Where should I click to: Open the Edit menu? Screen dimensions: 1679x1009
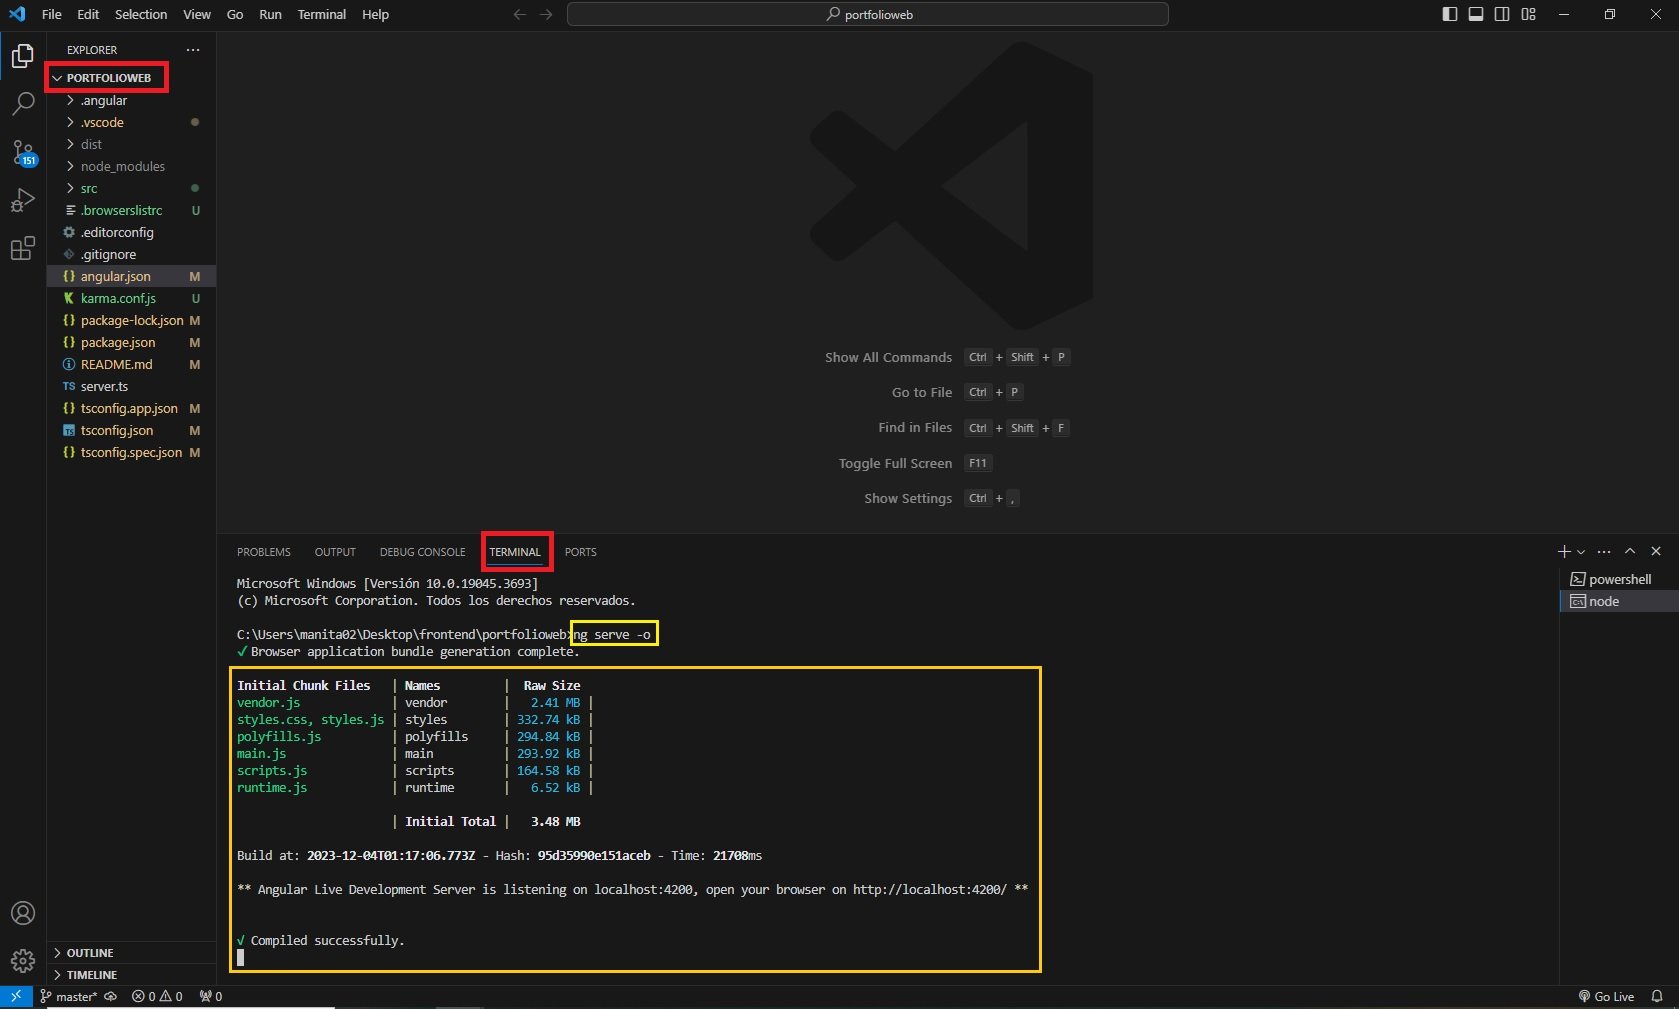tap(88, 14)
